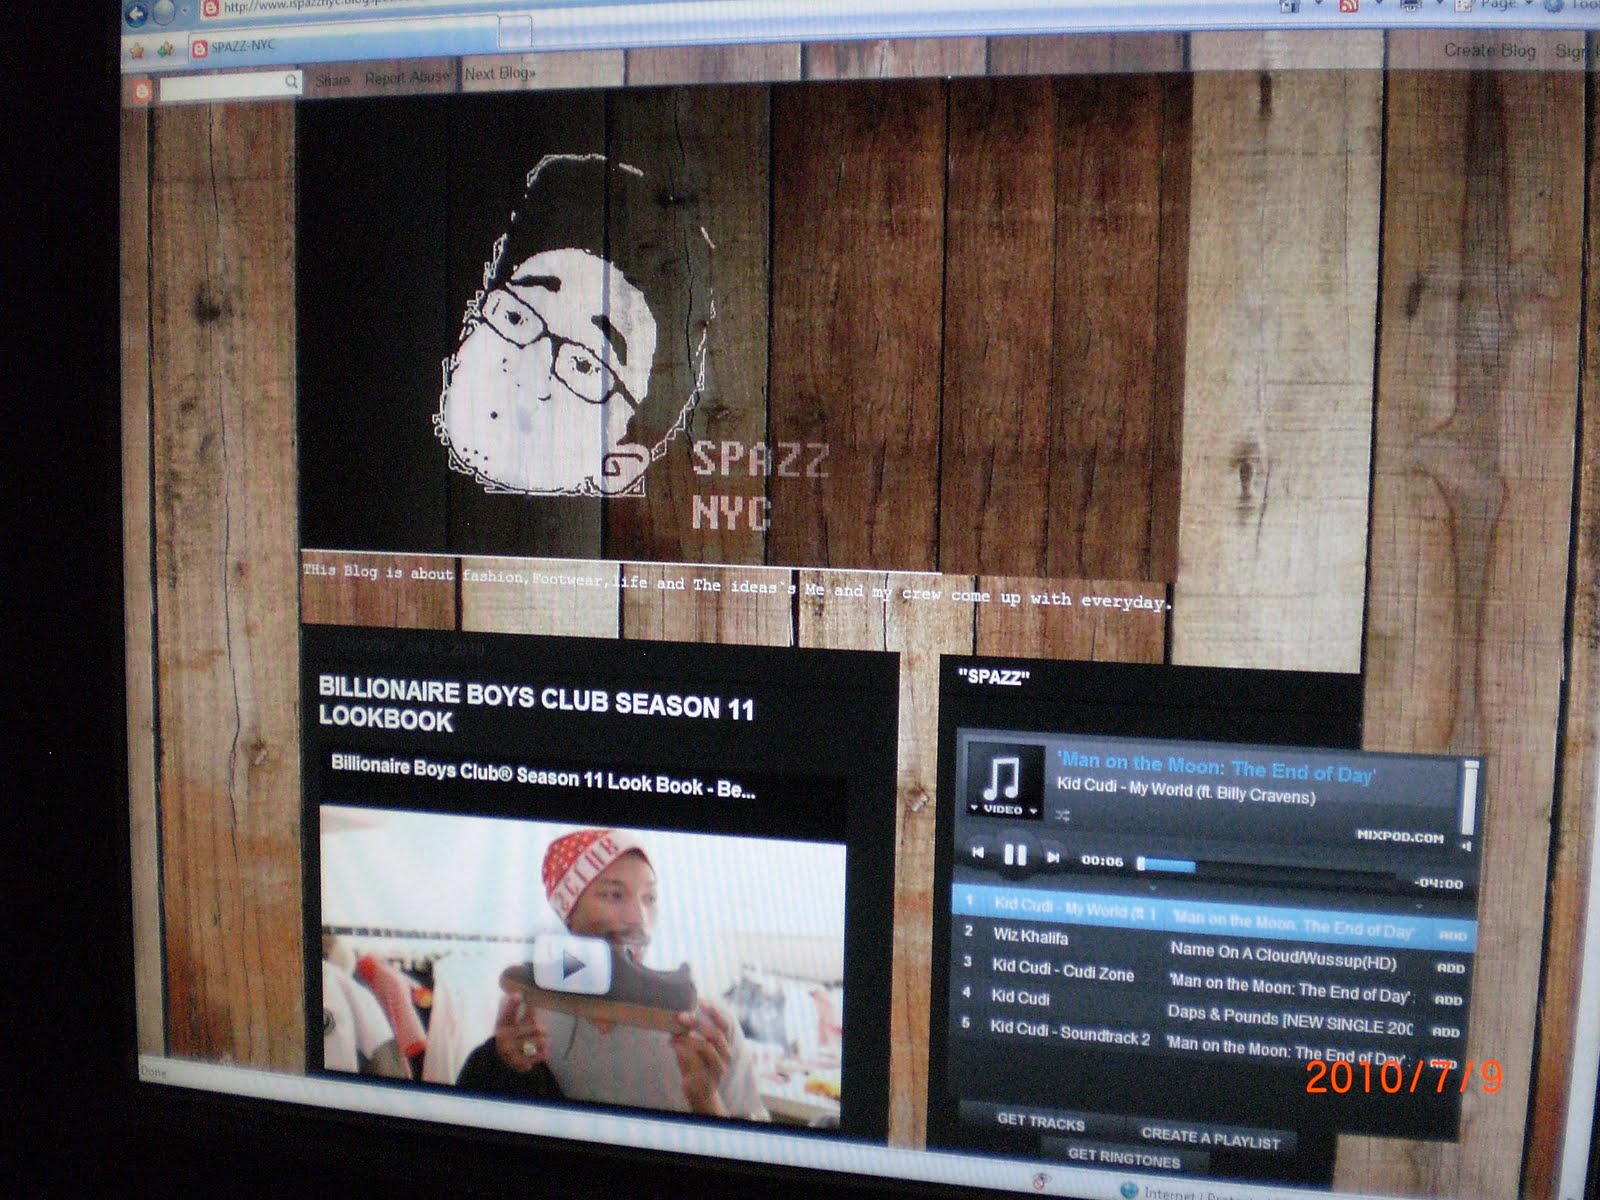Click ADD on the Cudi Zone track
1600x1200 pixels.
1448,999
